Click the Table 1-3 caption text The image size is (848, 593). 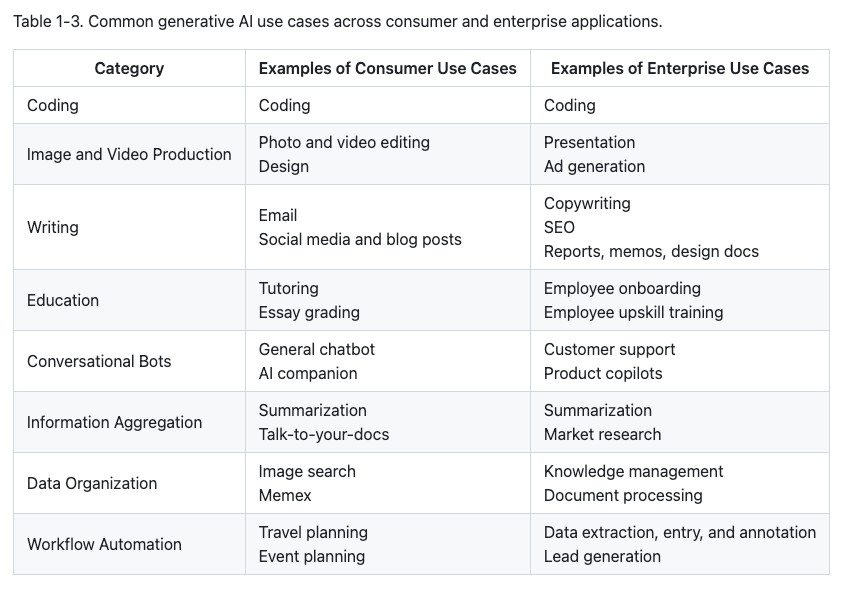coord(337,21)
